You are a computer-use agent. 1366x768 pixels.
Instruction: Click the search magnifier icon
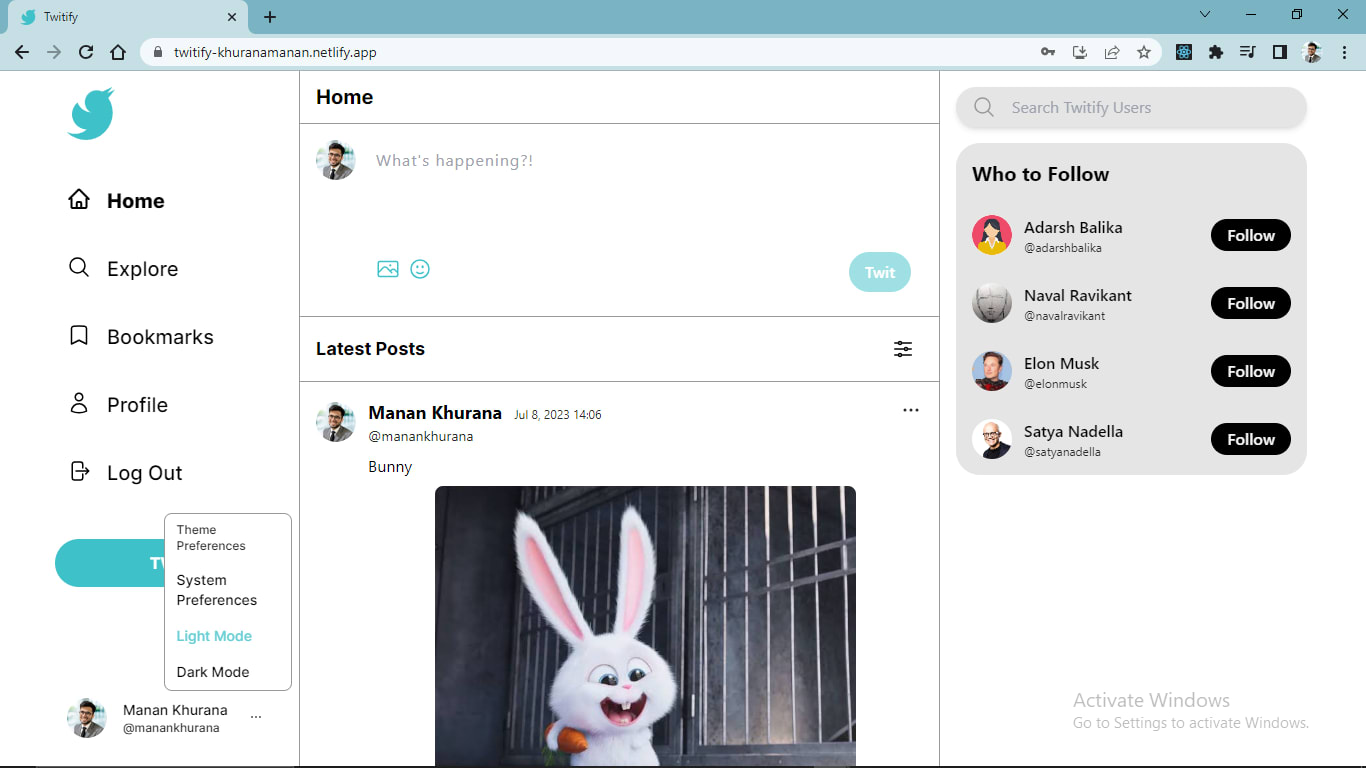[x=984, y=107]
